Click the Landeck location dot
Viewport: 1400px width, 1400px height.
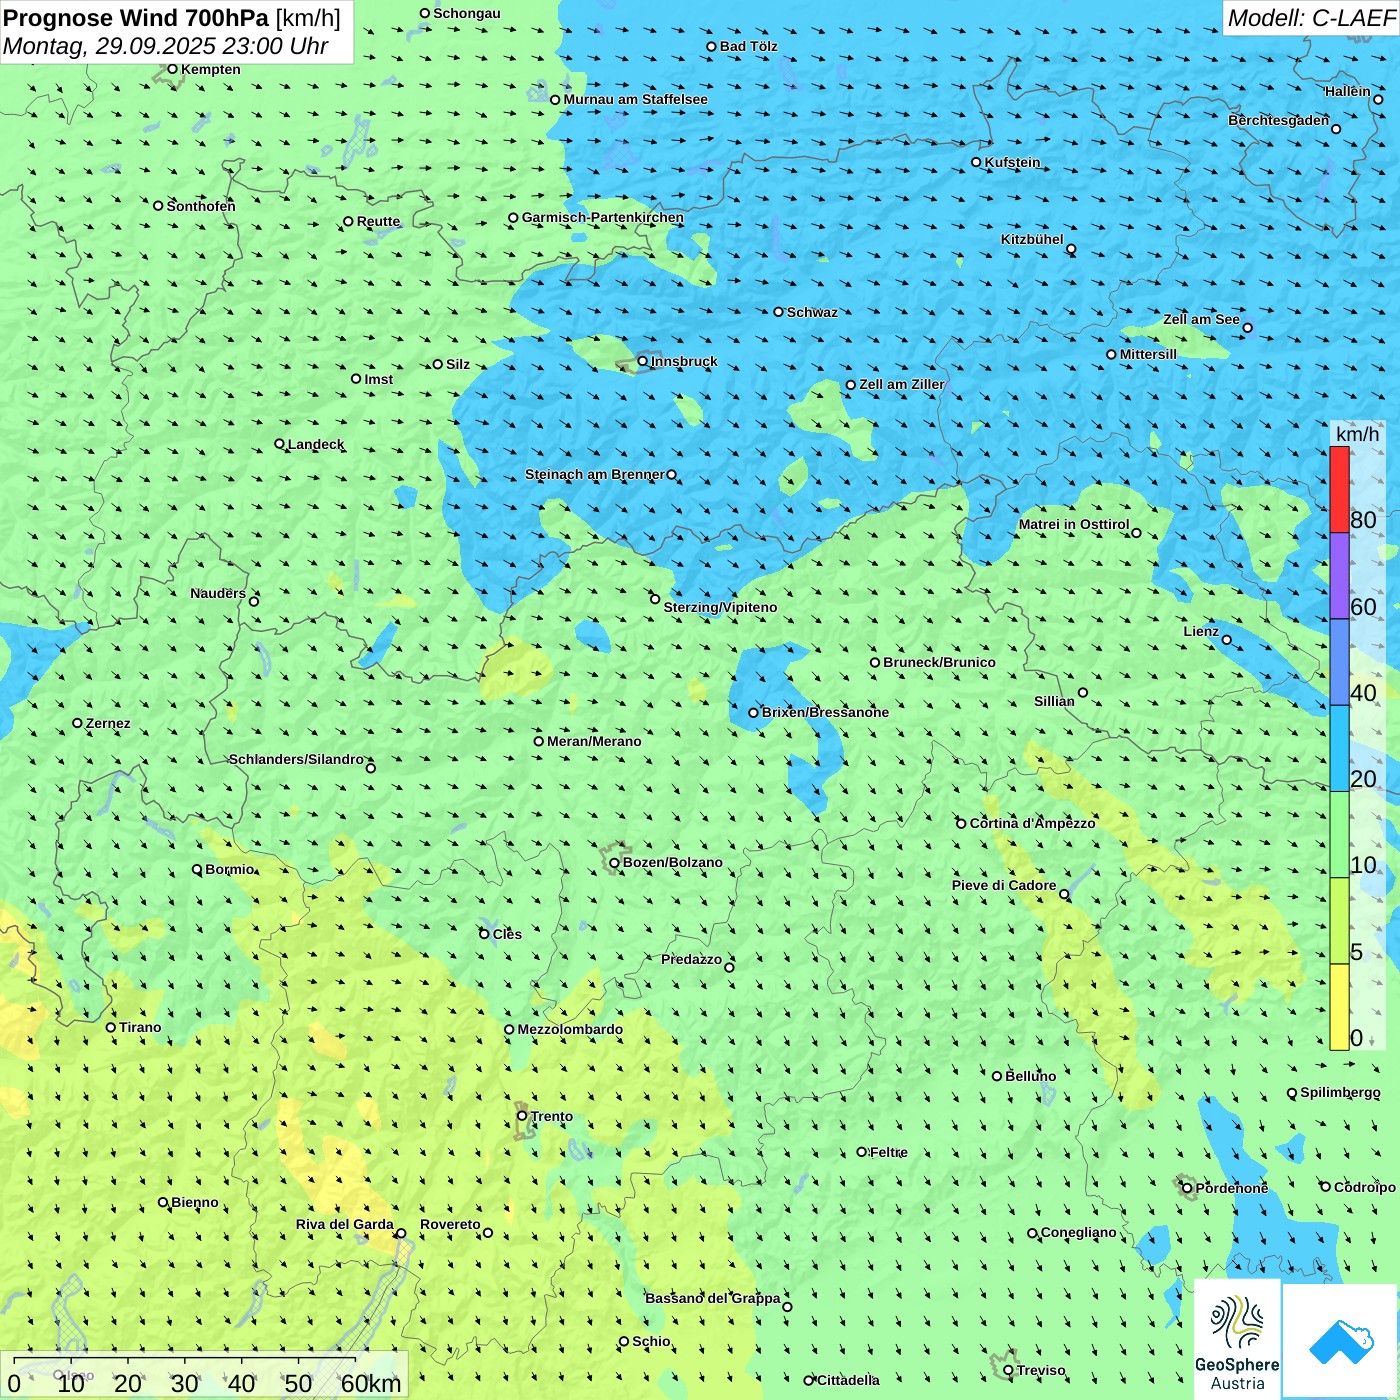(280, 444)
